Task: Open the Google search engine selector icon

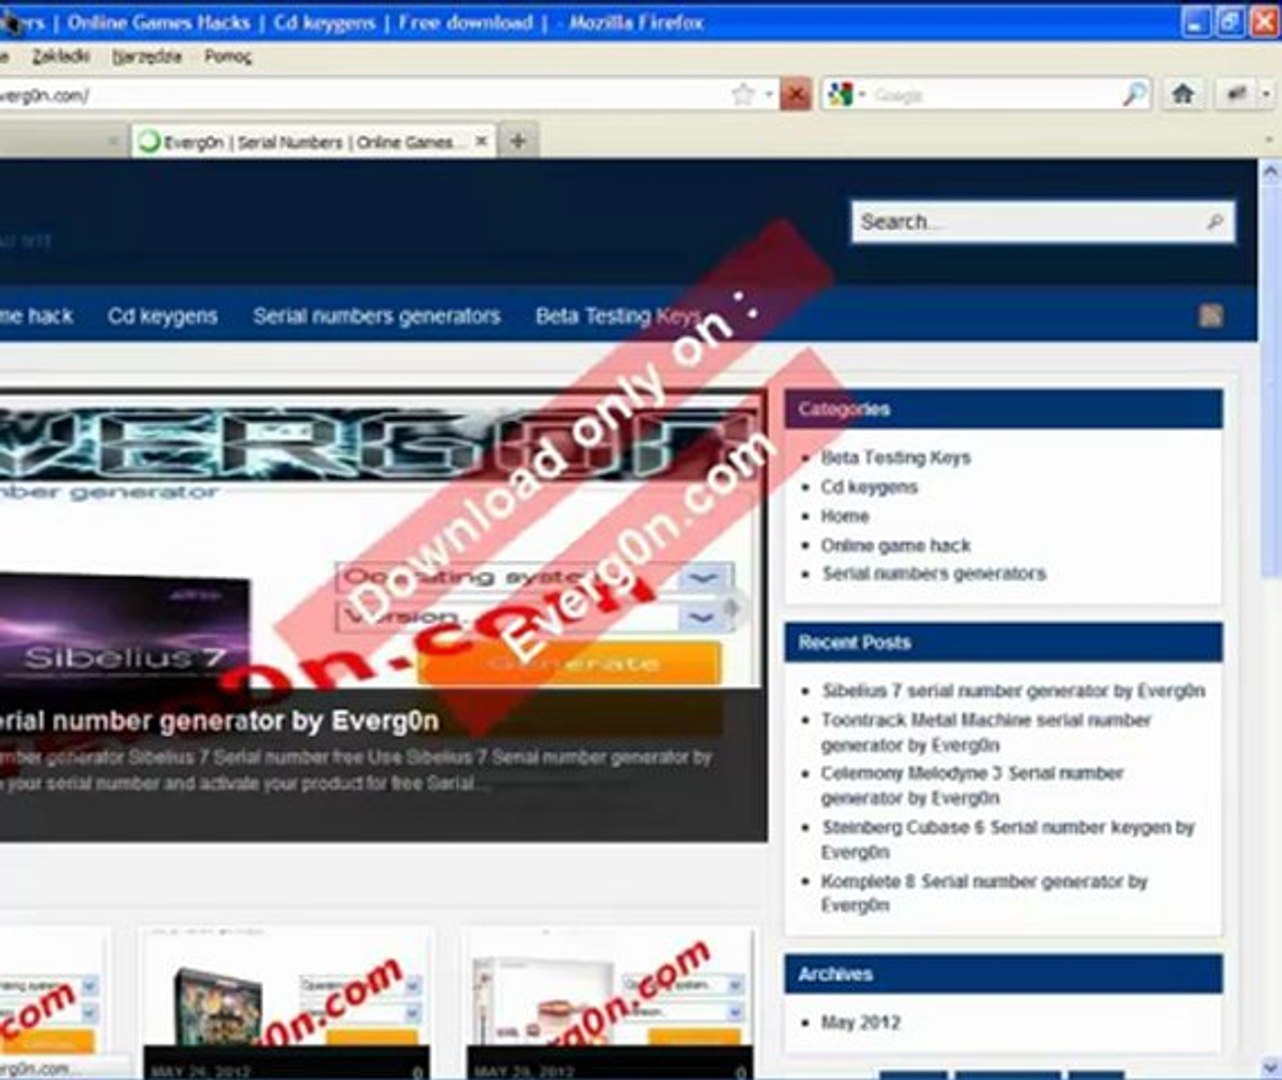Action: click(839, 94)
